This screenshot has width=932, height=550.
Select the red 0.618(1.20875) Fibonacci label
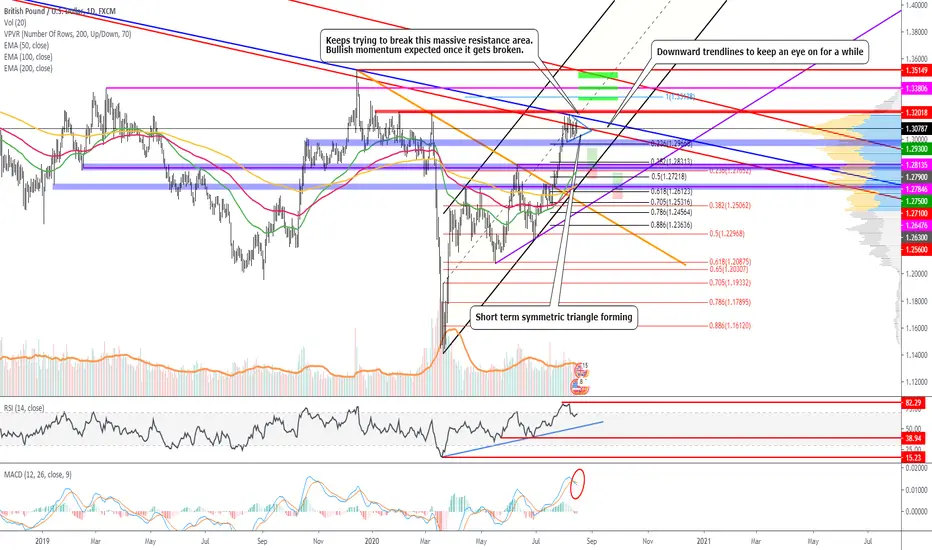point(730,262)
